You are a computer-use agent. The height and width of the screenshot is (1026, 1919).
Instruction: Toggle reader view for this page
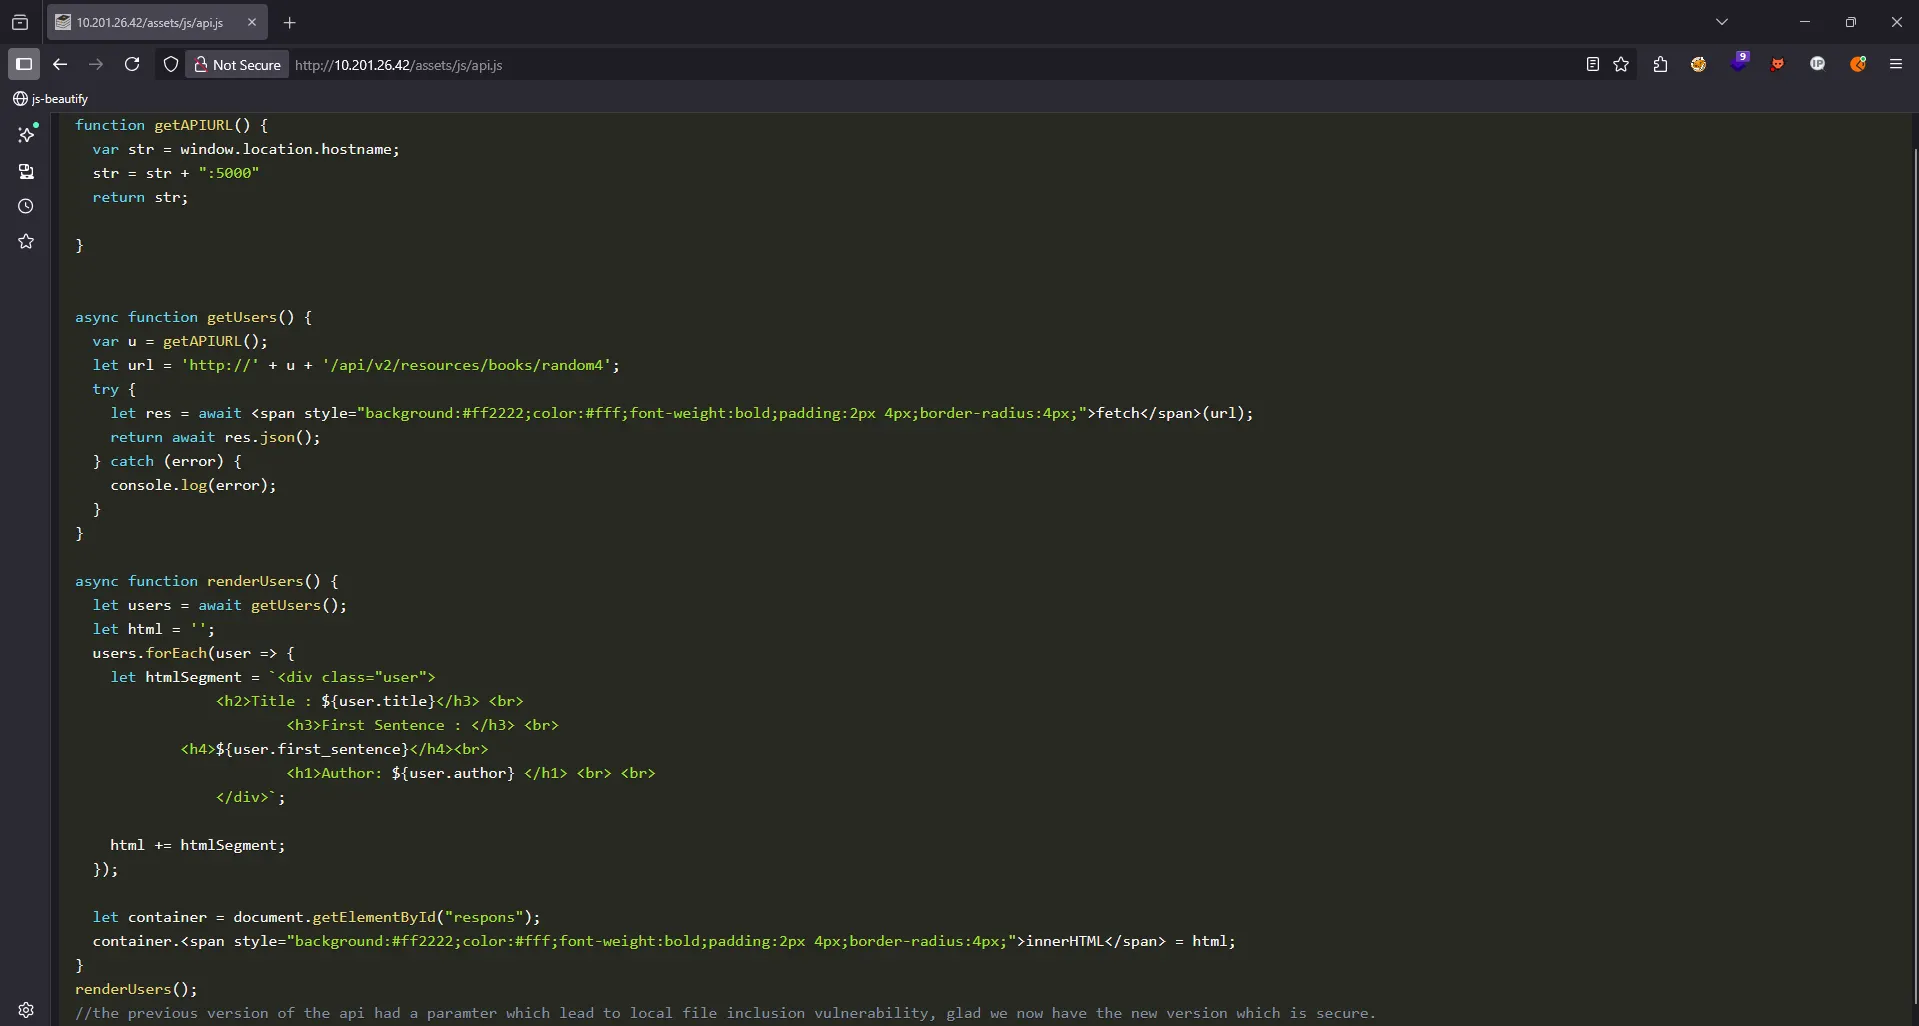pos(1591,64)
